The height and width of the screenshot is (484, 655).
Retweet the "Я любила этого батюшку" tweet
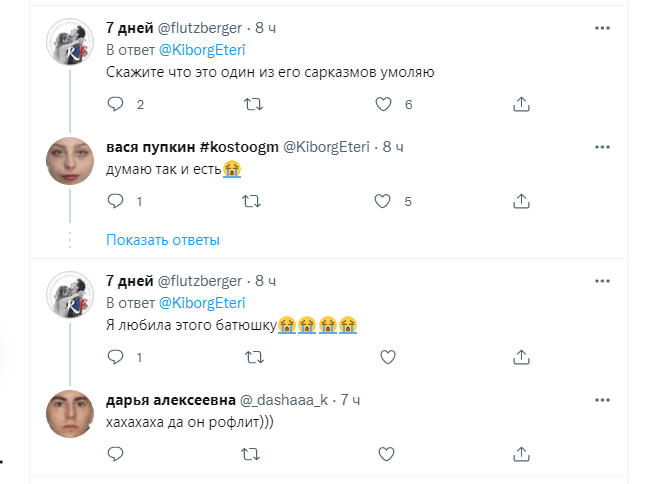(x=254, y=356)
